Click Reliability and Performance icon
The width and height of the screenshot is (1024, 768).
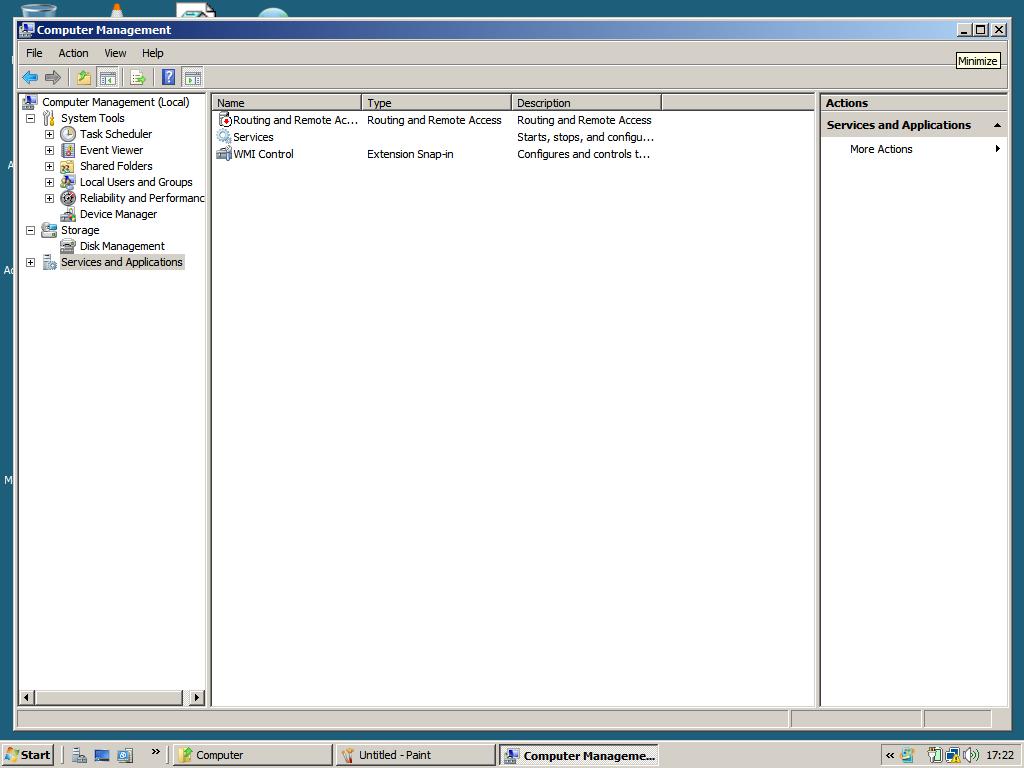tap(68, 198)
